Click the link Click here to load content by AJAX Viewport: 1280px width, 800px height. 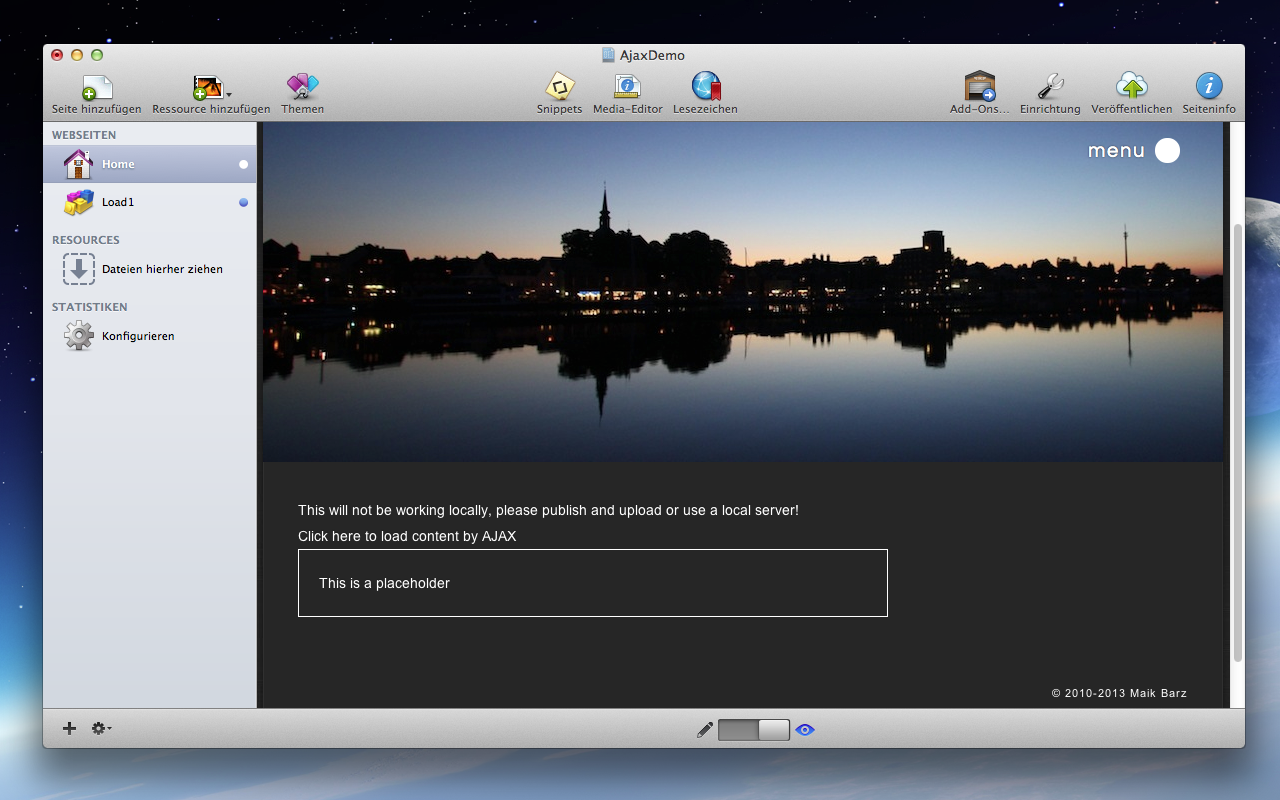coord(407,536)
